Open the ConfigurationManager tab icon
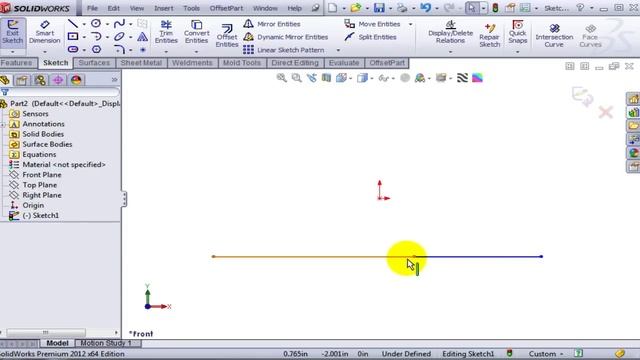This screenshot has width=640, height=360. tap(40, 80)
